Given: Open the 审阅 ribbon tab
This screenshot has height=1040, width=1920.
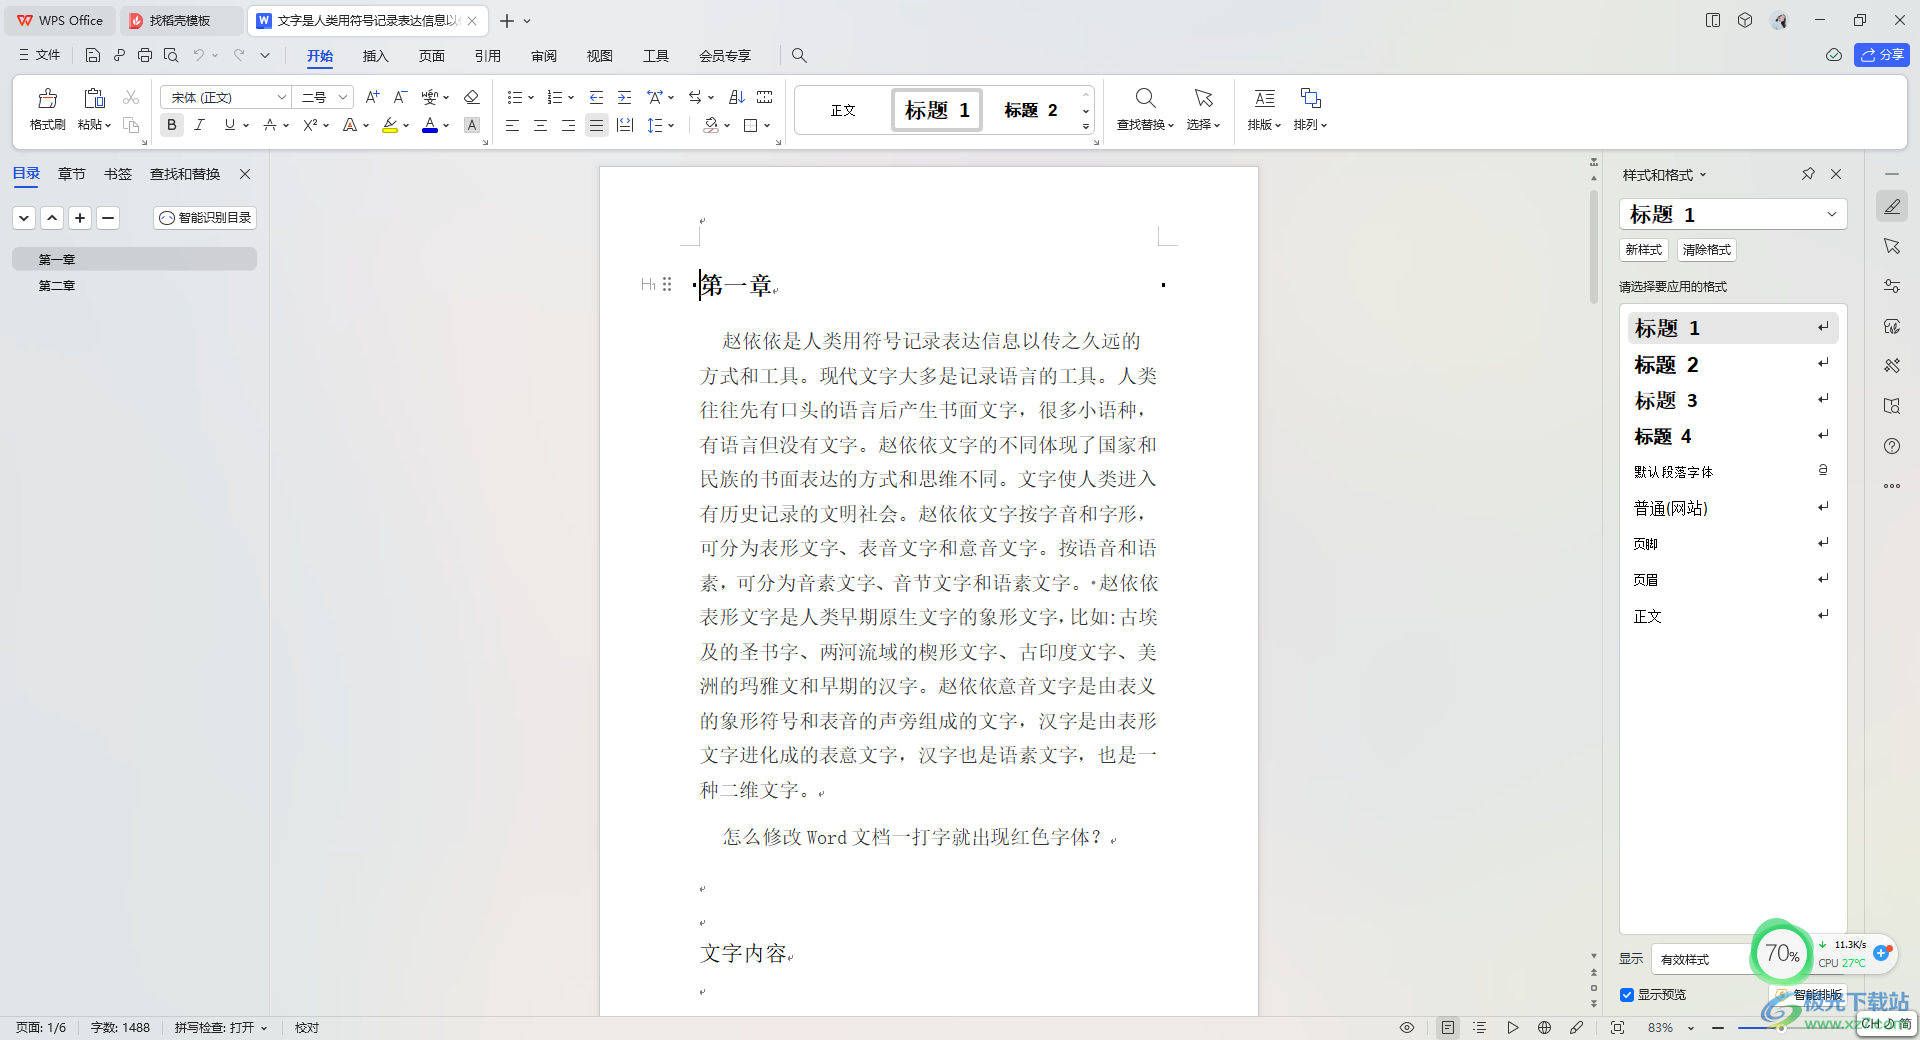Looking at the screenshot, I should pyautogui.click(x=543, y=56).
